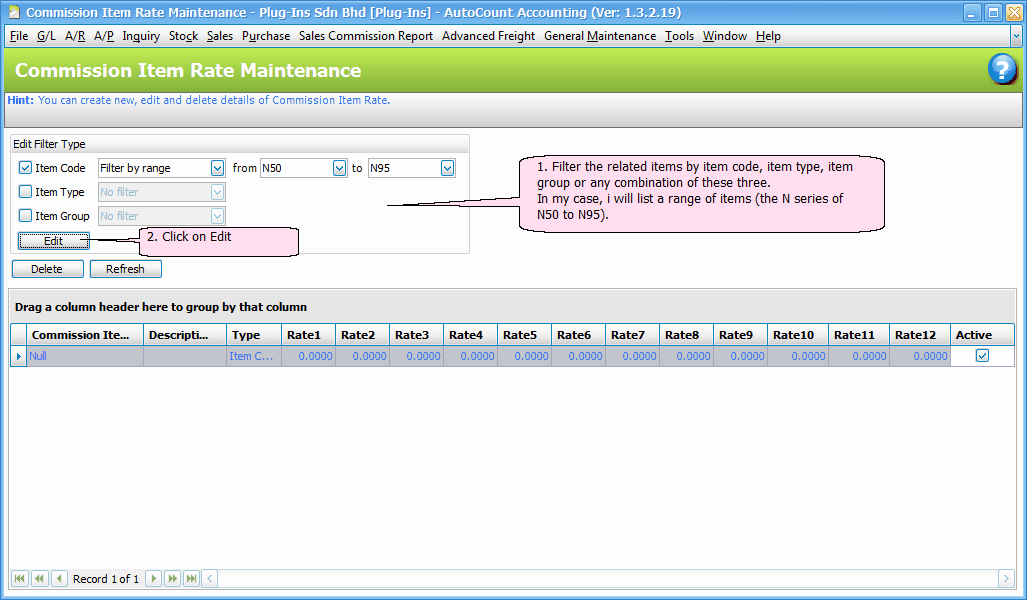Click the Edit button
This screenshot has width=1027, height=600.
(x=54, y=241)
